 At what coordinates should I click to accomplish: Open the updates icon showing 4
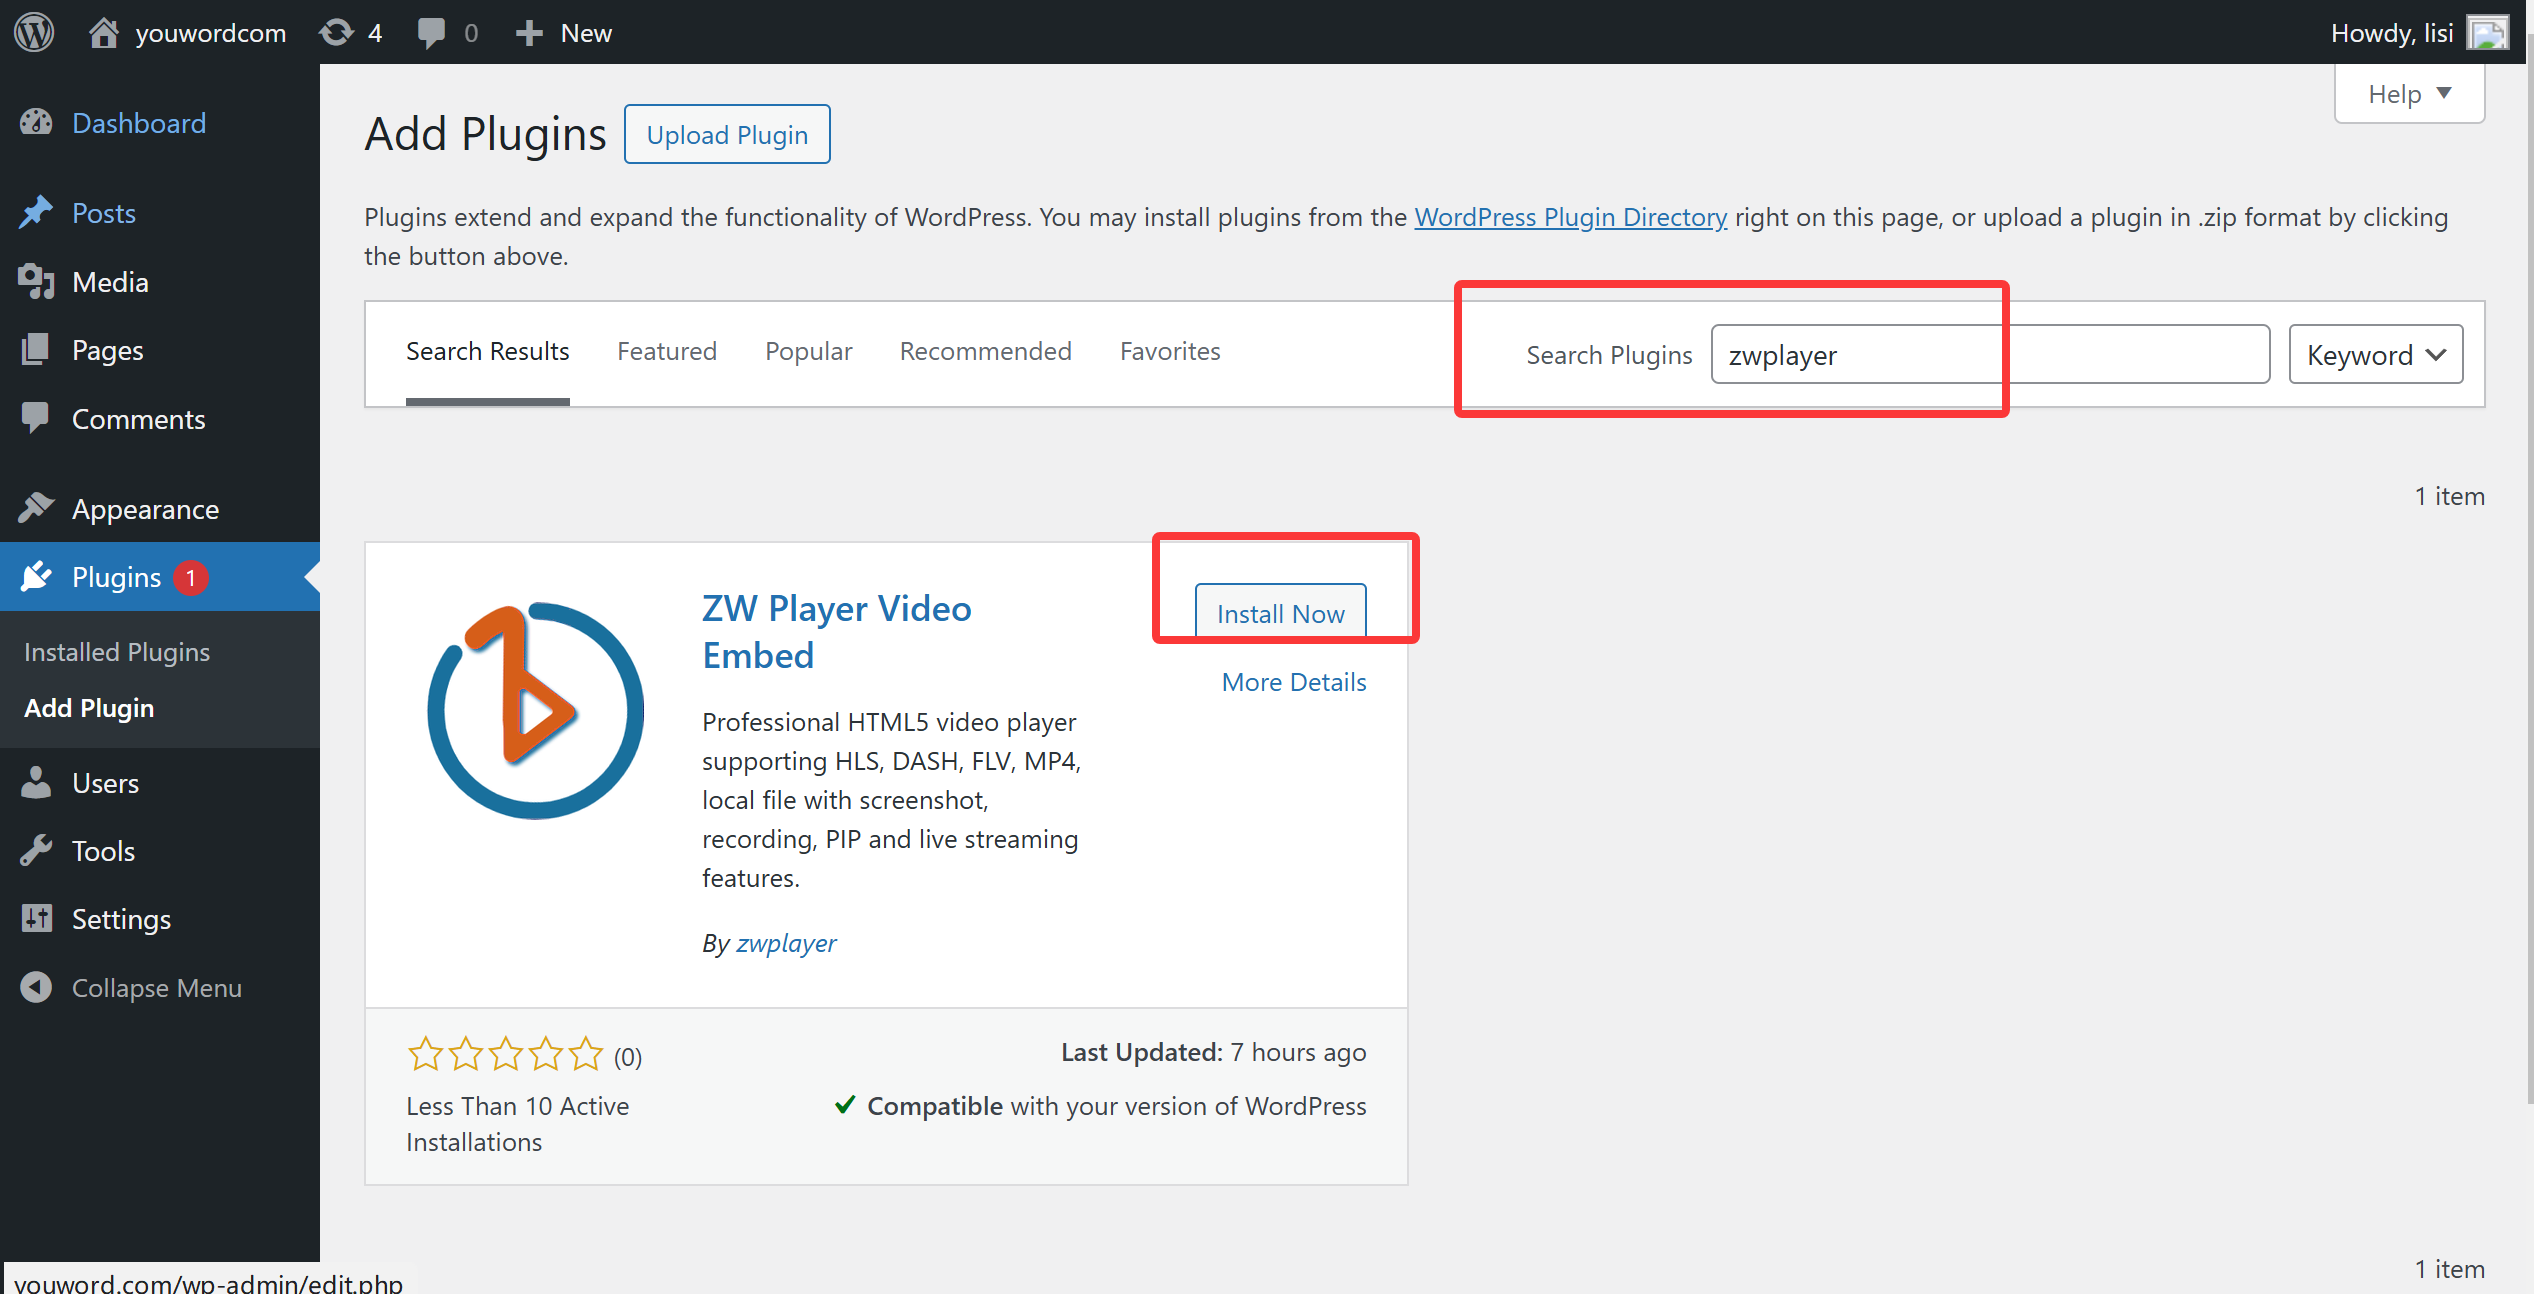[x=337, y=32]
